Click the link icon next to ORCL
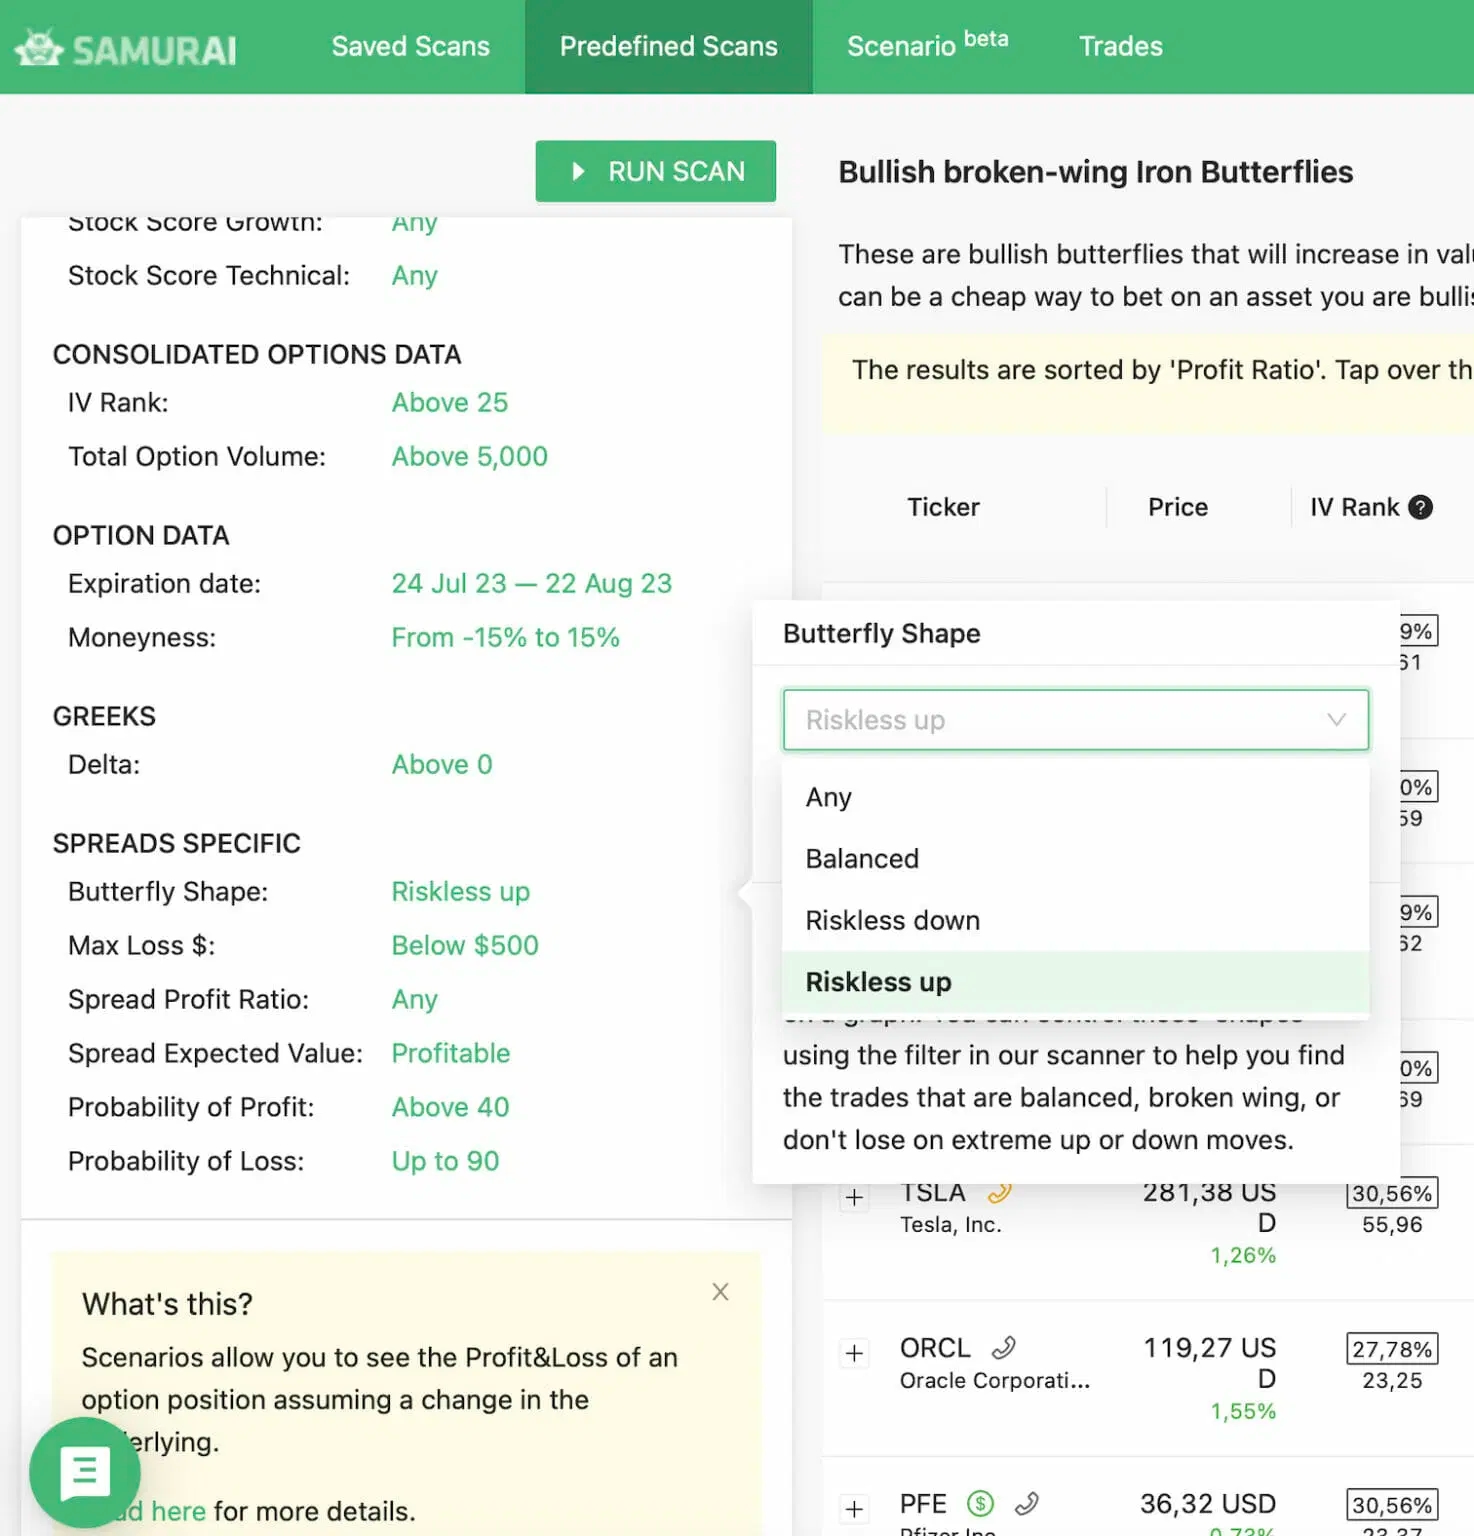The image size is (1474, 1536). pos(1003,1348)
